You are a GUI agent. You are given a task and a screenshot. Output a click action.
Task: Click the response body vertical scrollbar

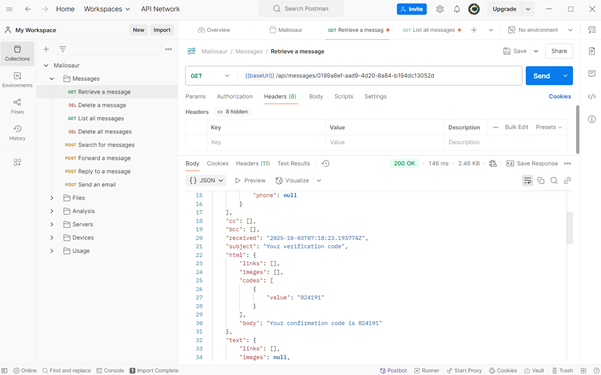click(x=570, y=228)
